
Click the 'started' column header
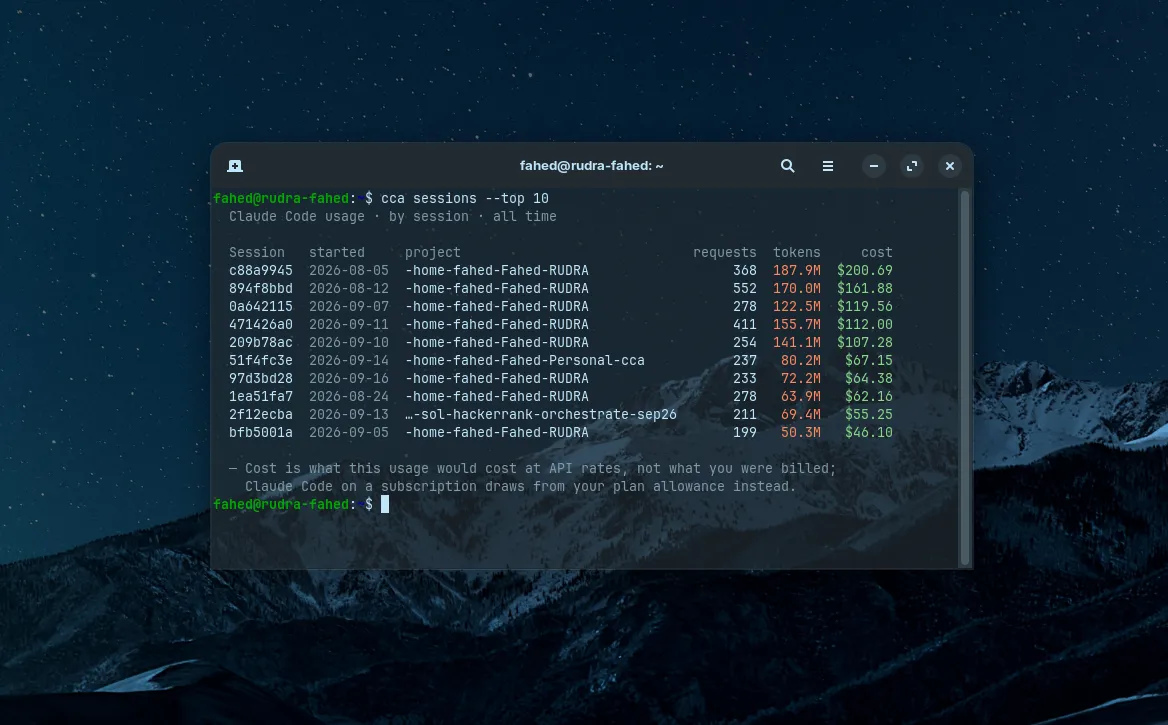click(x=337, y=253)
